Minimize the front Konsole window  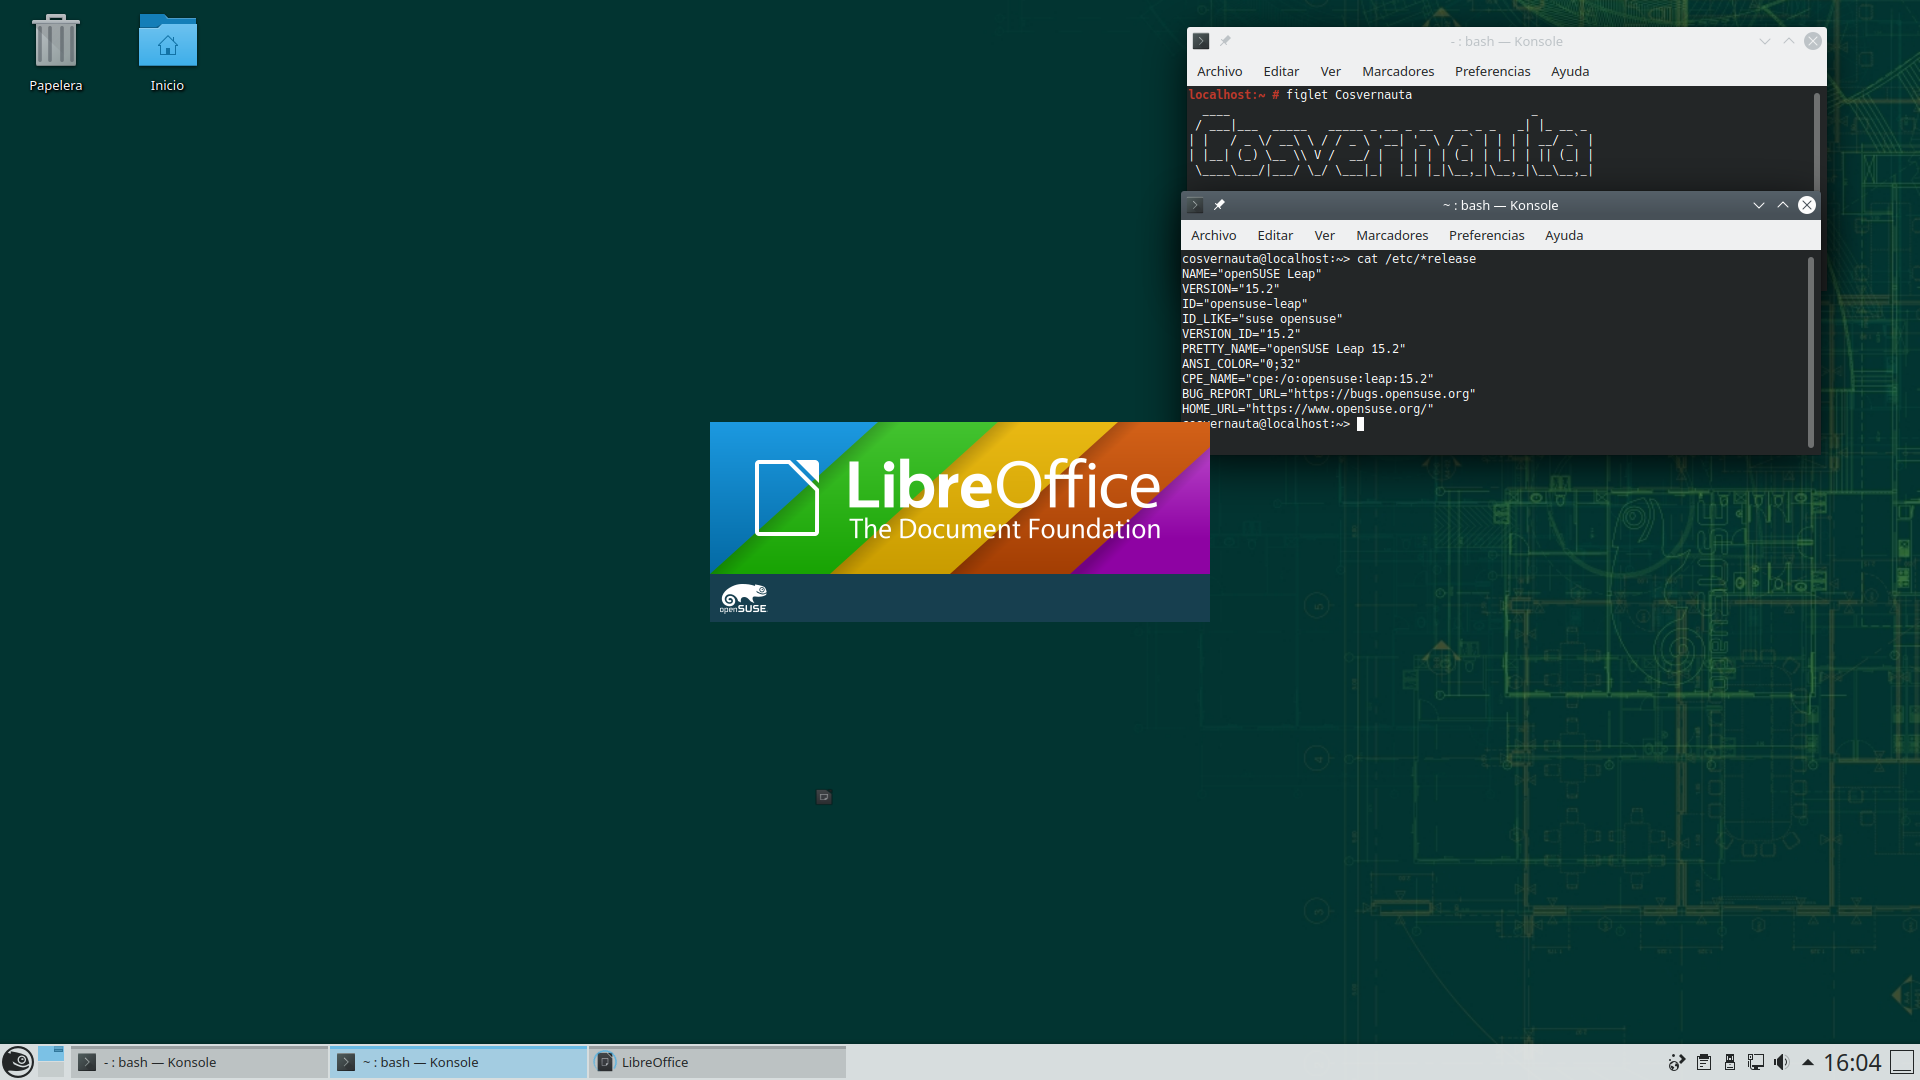(1759, 205)
